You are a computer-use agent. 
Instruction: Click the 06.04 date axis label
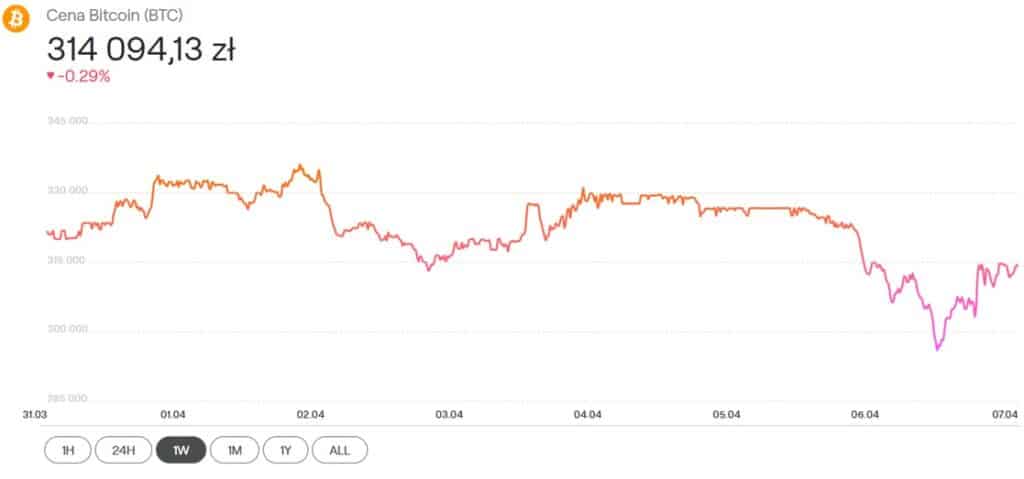click(864, 414)
